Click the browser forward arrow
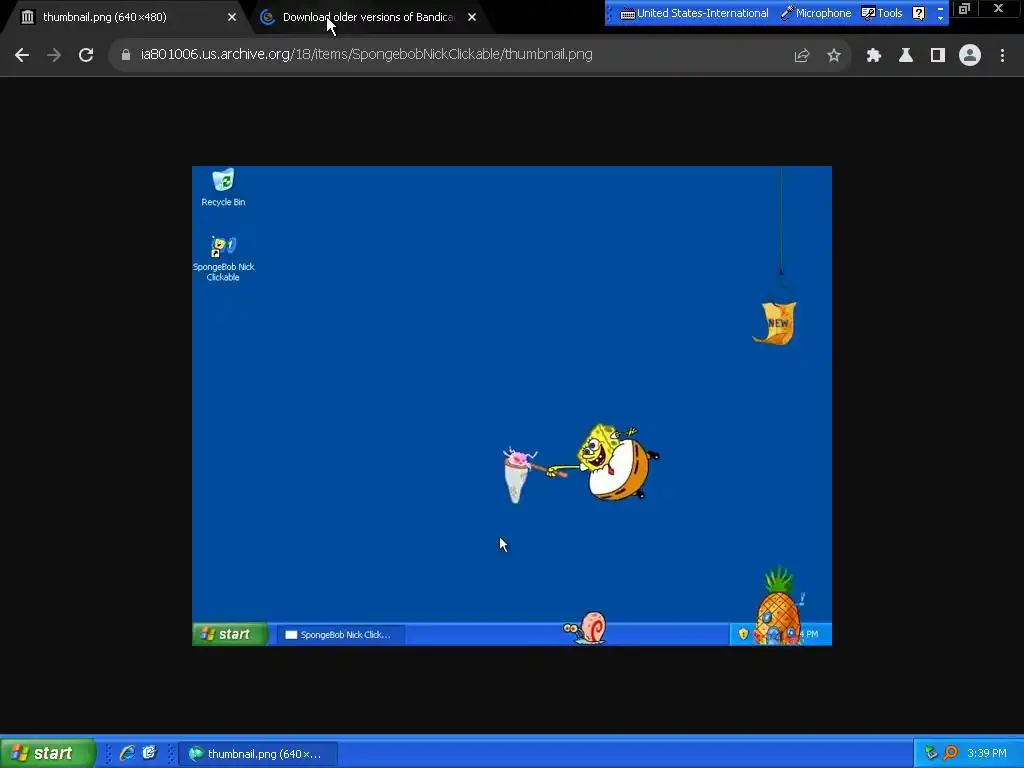This screenshot has height=768, width=1024. pyautogui.click(x=54, y=56)
